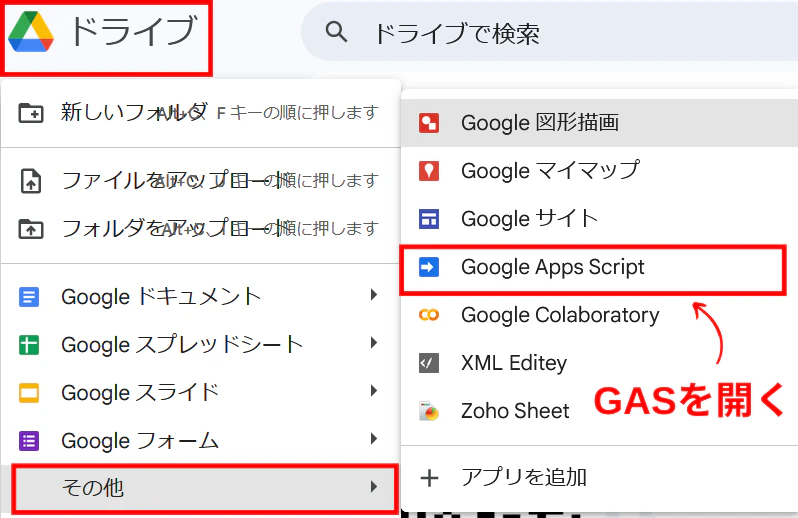Viewport: 798px width, 518px height.
Task: Click the Google サイト icon
Action: coord(429,219)
